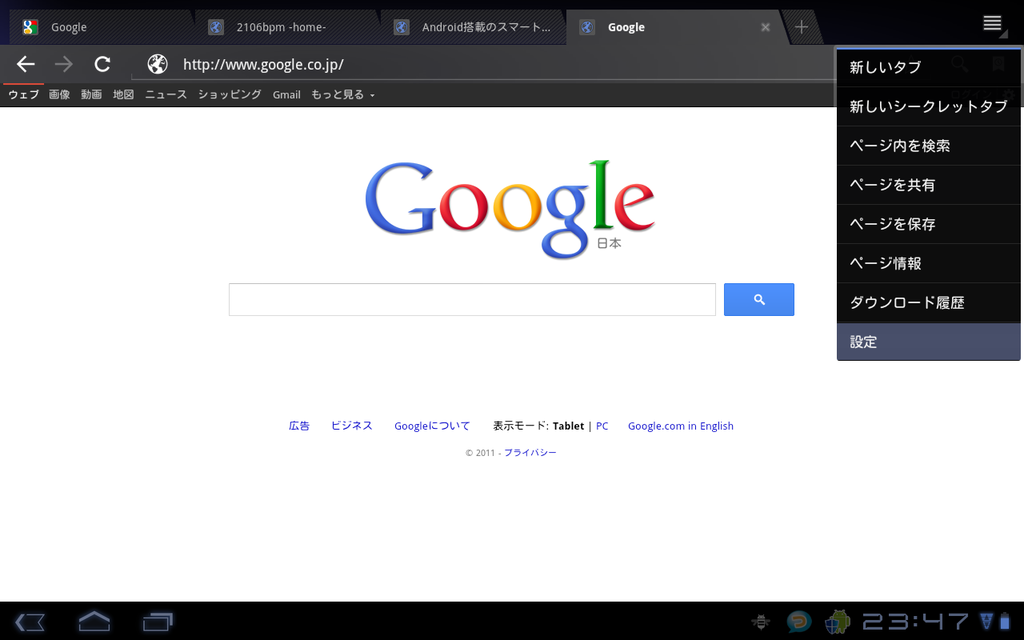Click the 23:47 clock in system bar

pyautogui.click(x=916, y=621)
